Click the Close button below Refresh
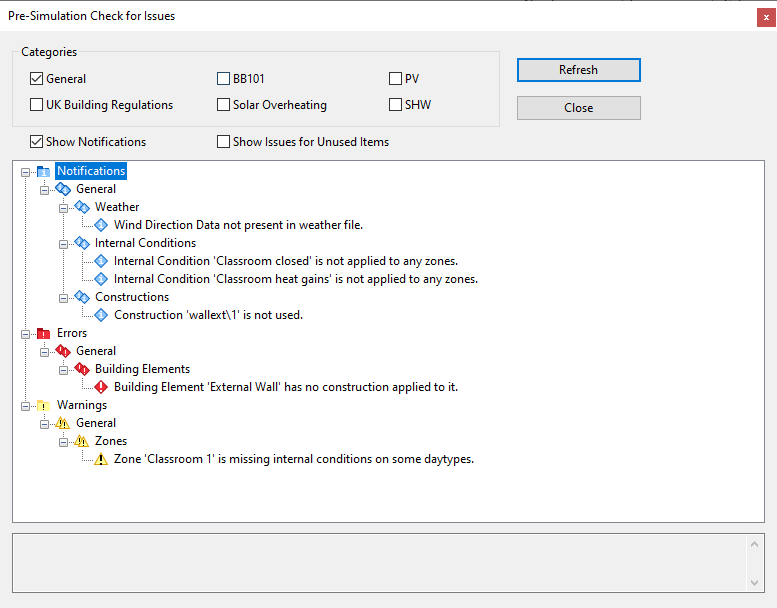 click(x=579, y=108)
